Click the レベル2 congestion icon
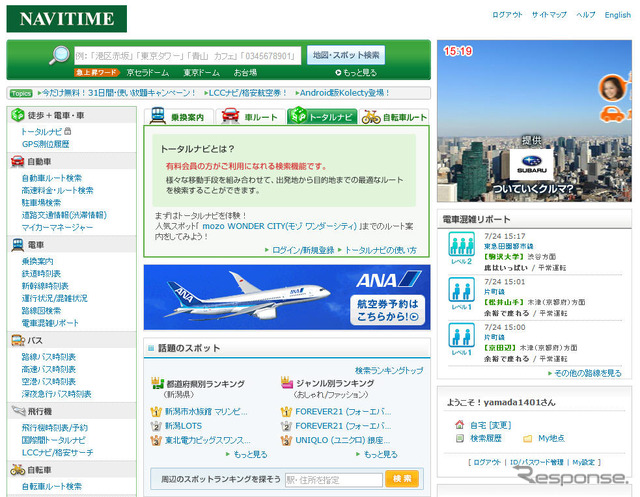The height and width of the screenshot is (497, 640). pos(460,248)
